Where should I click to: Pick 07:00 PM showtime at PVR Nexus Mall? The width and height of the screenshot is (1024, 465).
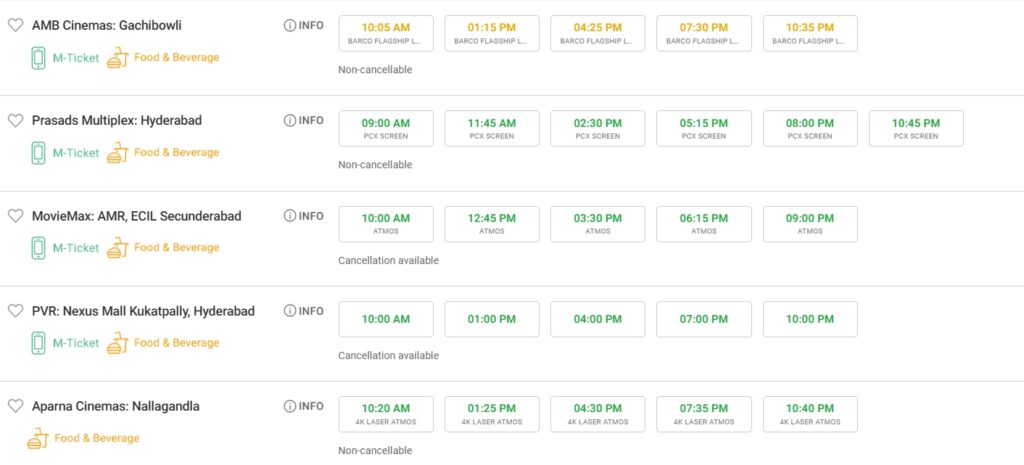click(x=703, y=319)
